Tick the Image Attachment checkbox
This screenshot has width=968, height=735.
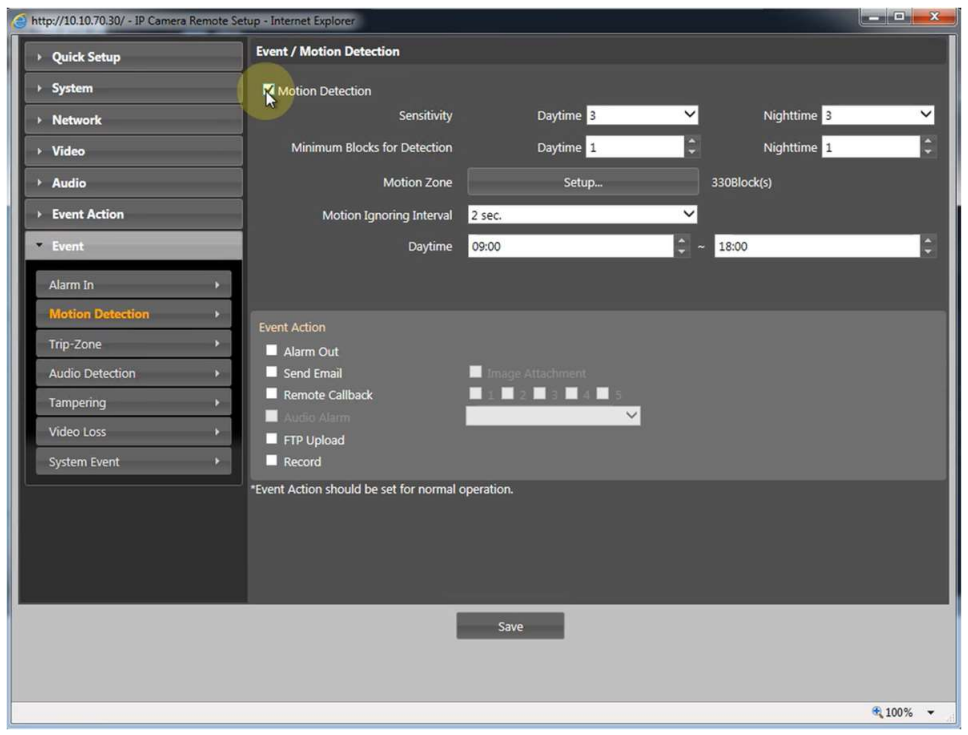coord(475,372)
